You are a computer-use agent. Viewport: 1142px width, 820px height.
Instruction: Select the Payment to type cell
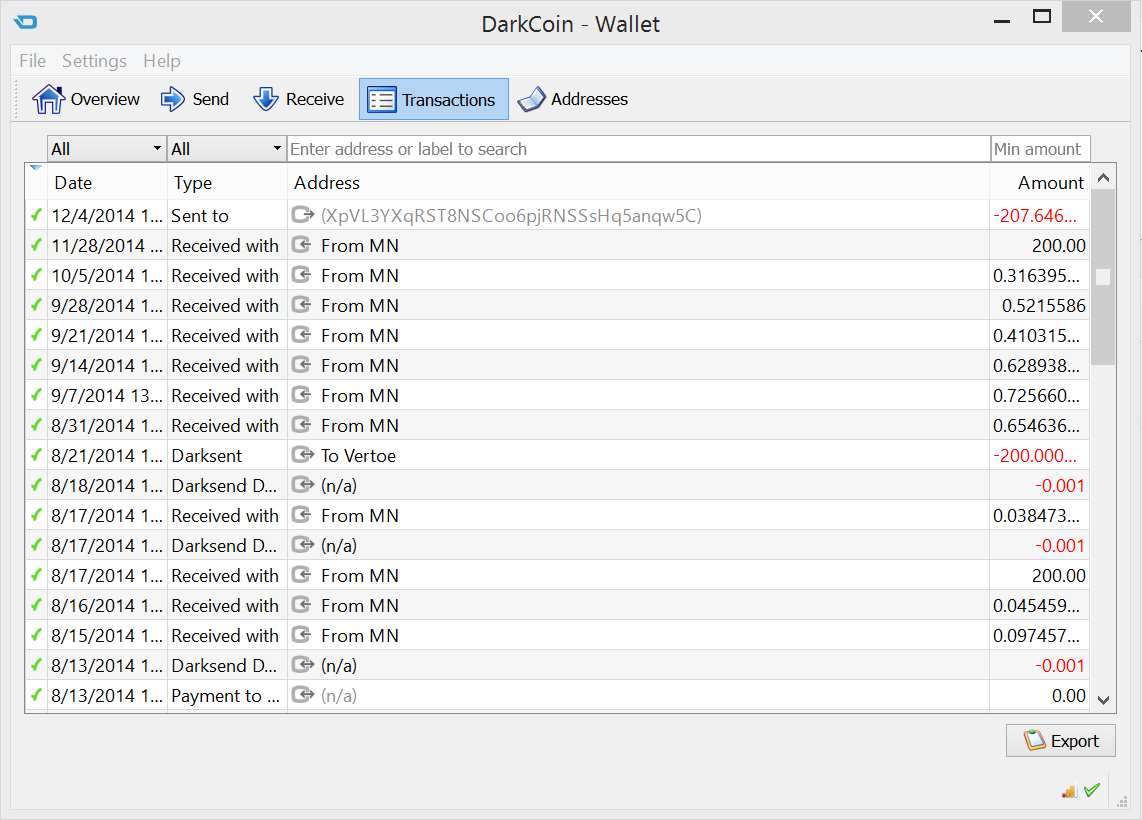click(x=227, y=695)
